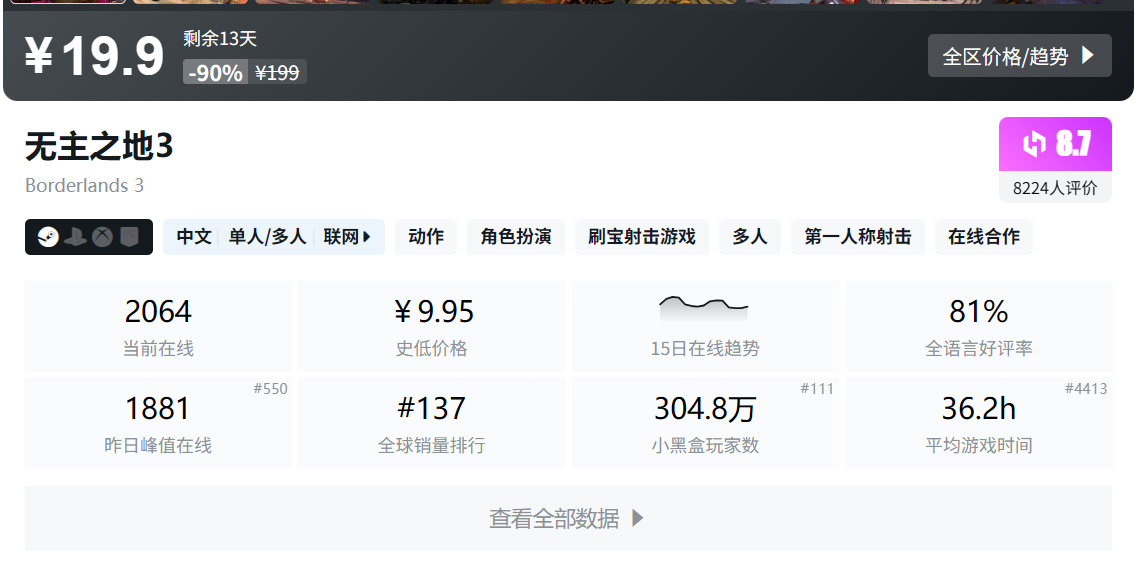Click the 304.8万 小黑盒玩家数 stat card
Screen dimensions: 1146x567
(705, 422)
